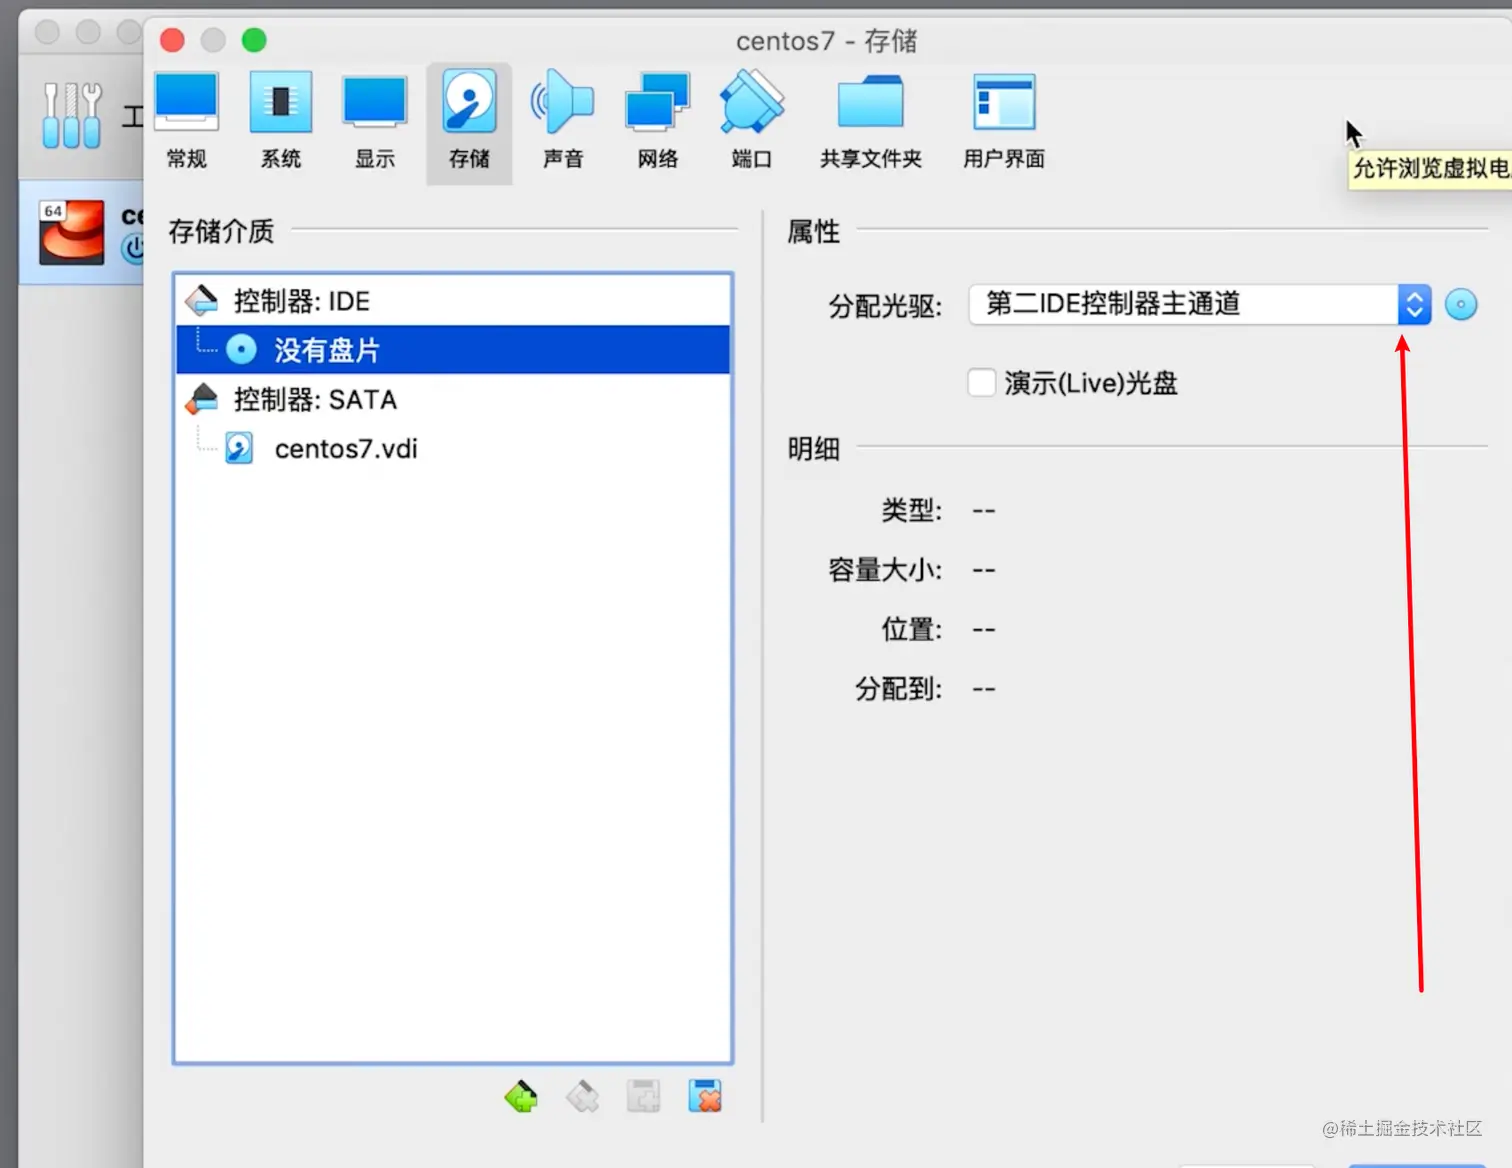Open the 分配光驱 optical drive port dropdown

pyautogui.click(x=1200, y=304)
